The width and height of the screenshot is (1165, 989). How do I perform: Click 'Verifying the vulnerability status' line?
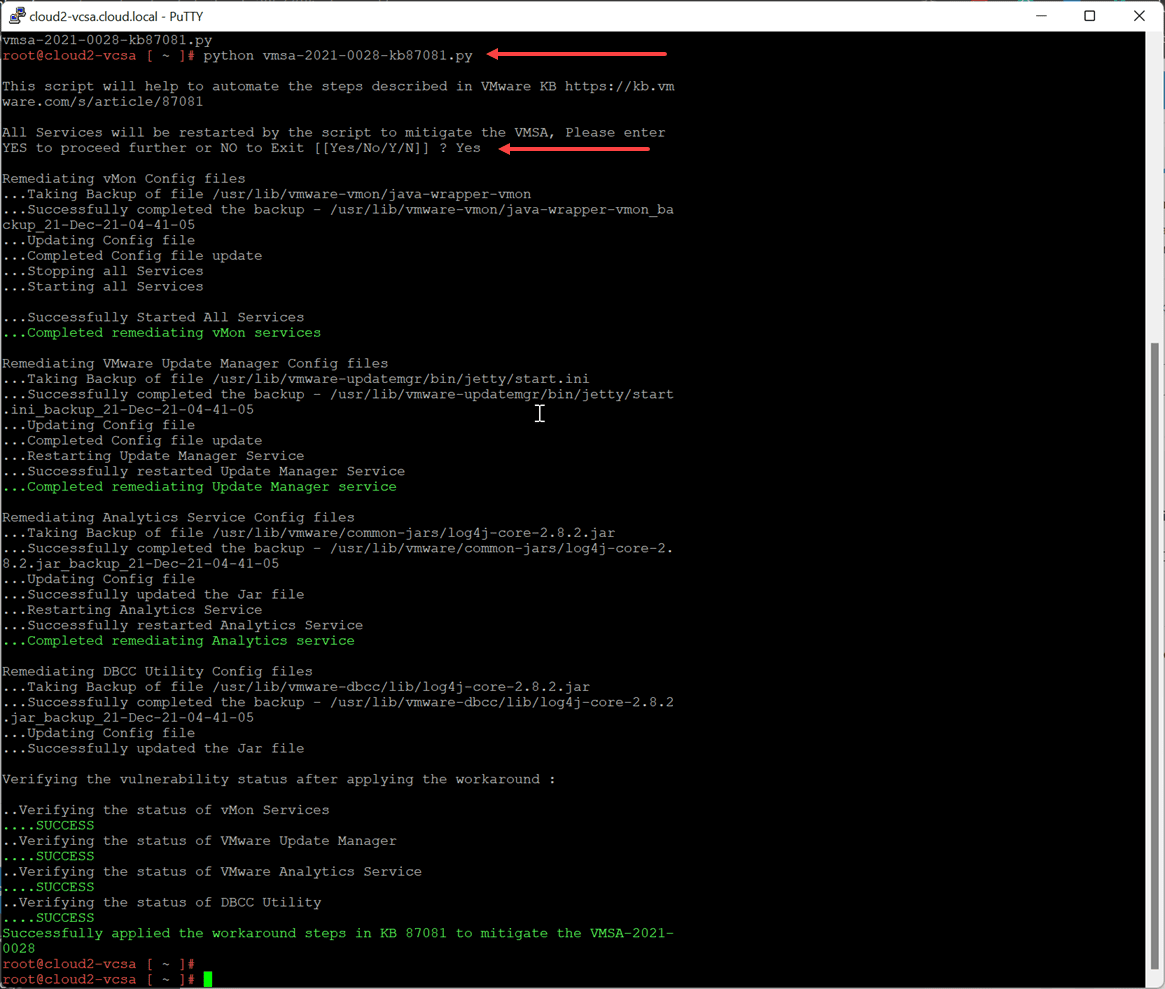(x=279, y=779)
